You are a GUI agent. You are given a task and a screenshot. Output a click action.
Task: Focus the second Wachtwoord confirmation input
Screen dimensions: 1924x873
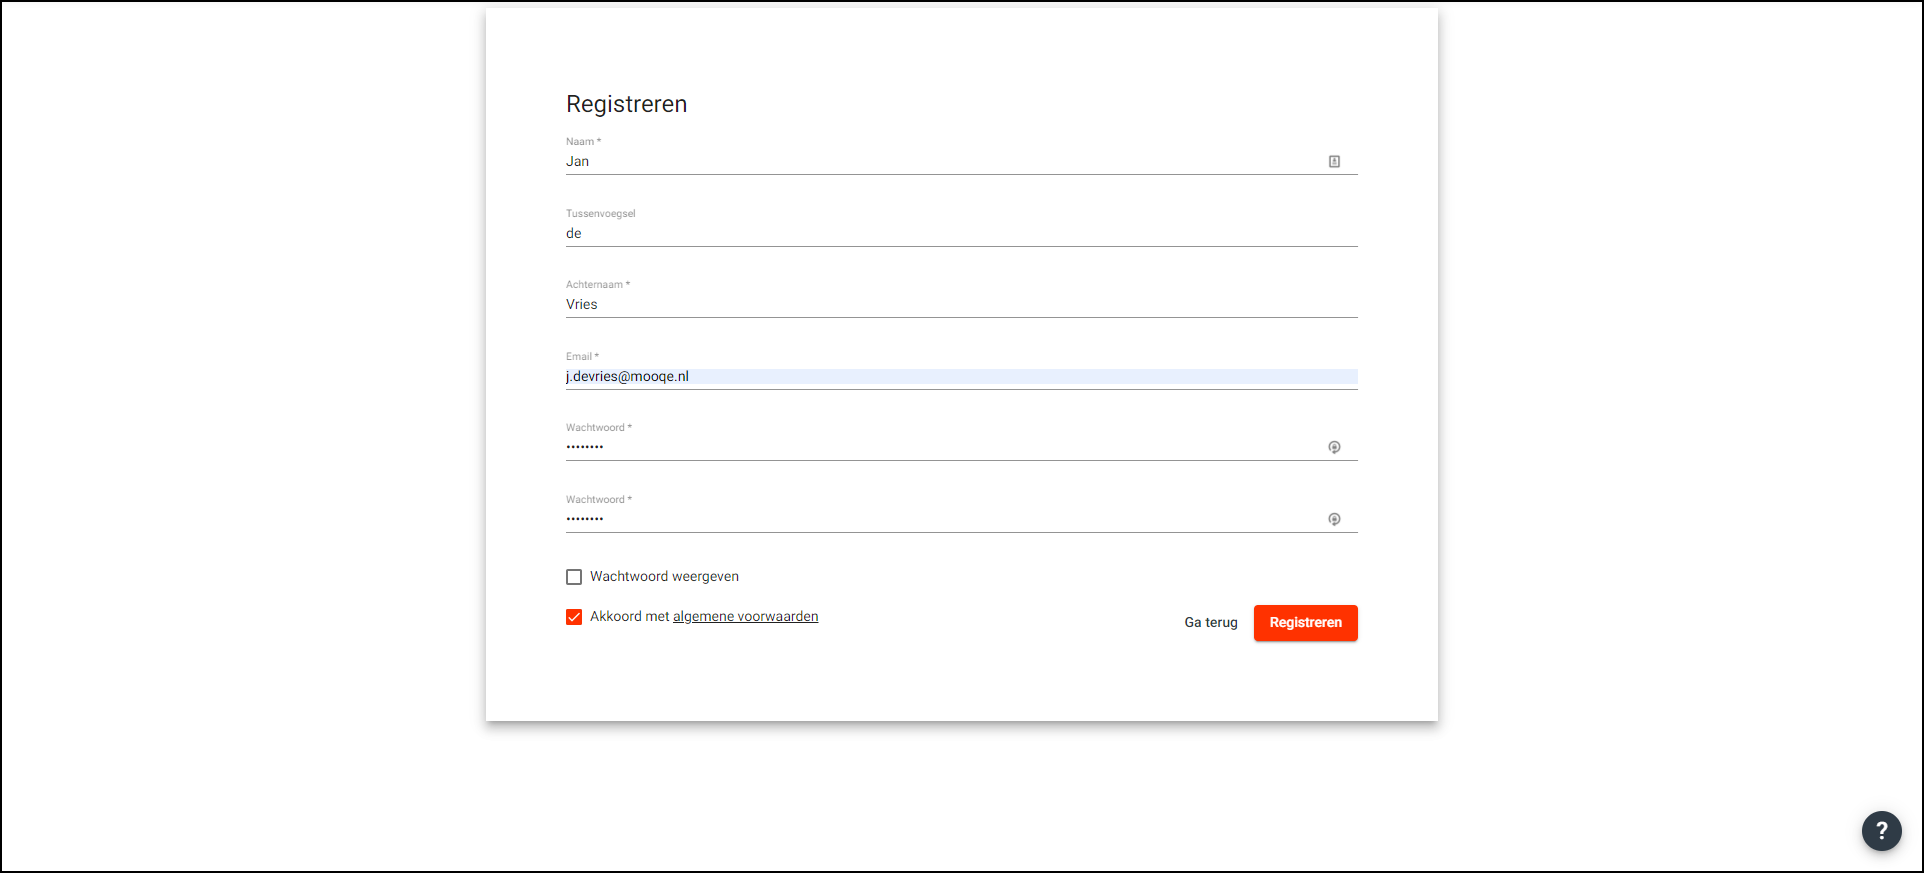[940, 519]
